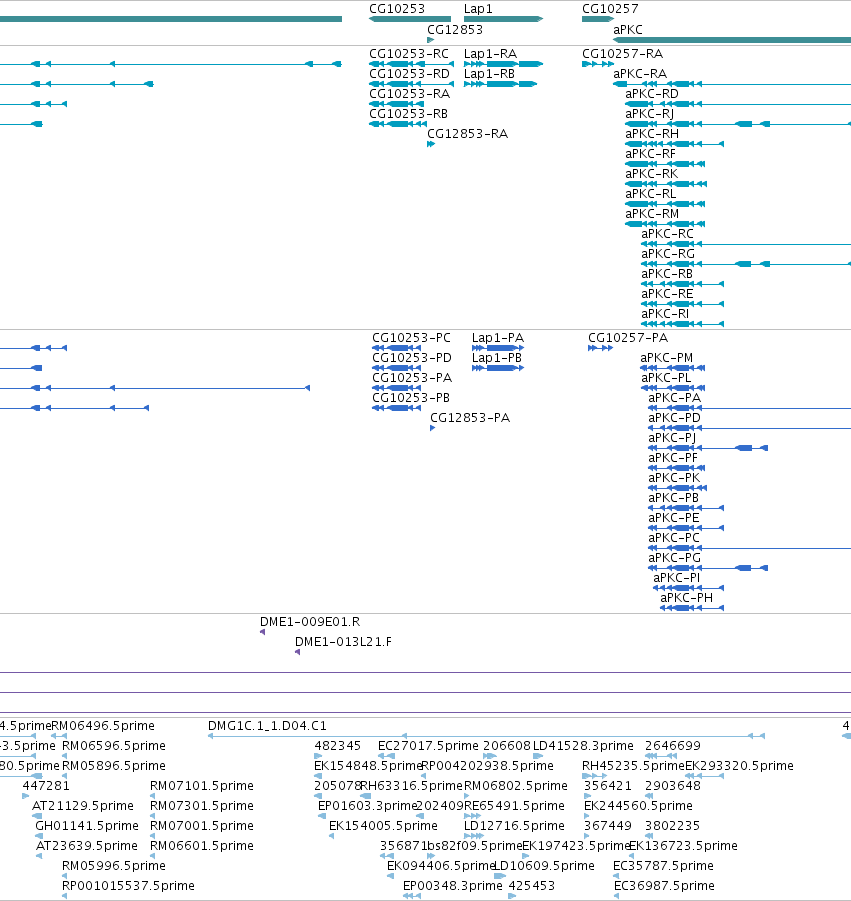Screen dimensions: 851x901
Task: Select protein aPKC-PJ
Action: pos(672,438)
